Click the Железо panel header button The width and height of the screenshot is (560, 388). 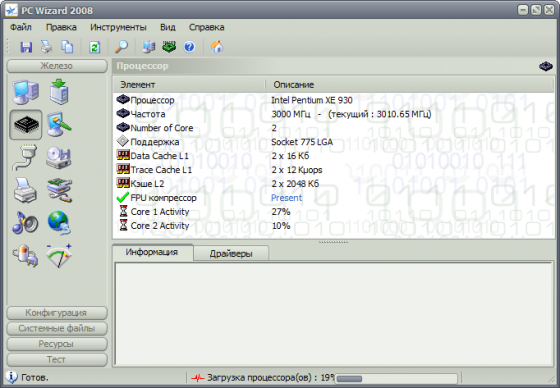tap(57, 66)
